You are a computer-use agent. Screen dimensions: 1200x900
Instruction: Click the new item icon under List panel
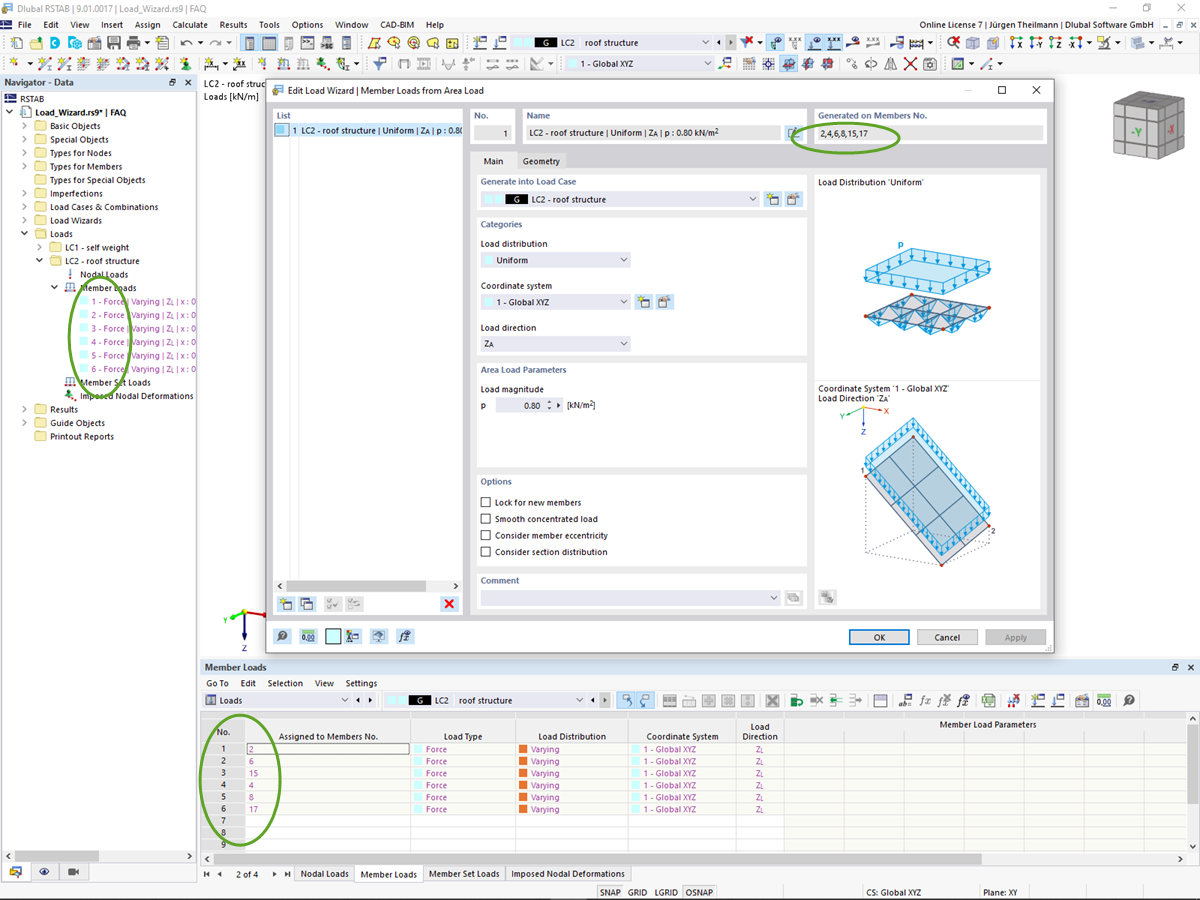click(x=286, y=604)
